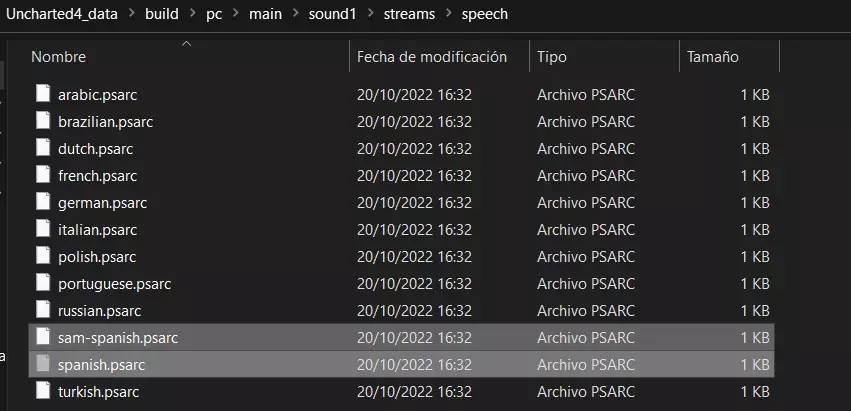The height and width of the screenshot is (411, 851).
Task: Sort files by Tipo column header
Action: (x=551, y=57)
